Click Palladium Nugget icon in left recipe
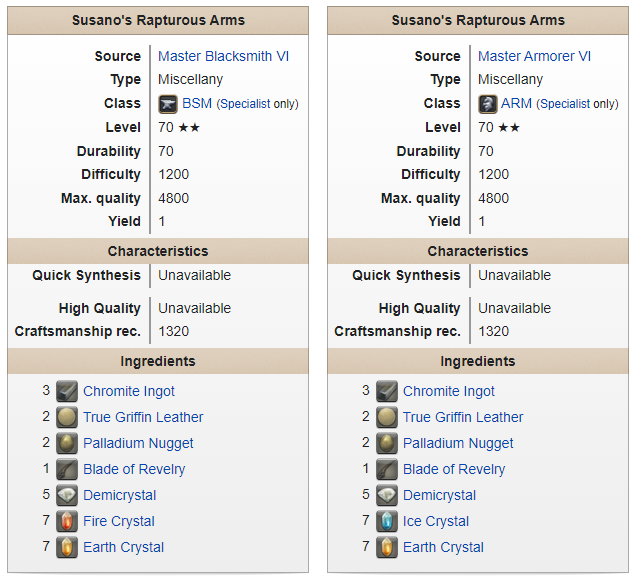 tap(67, 444)
